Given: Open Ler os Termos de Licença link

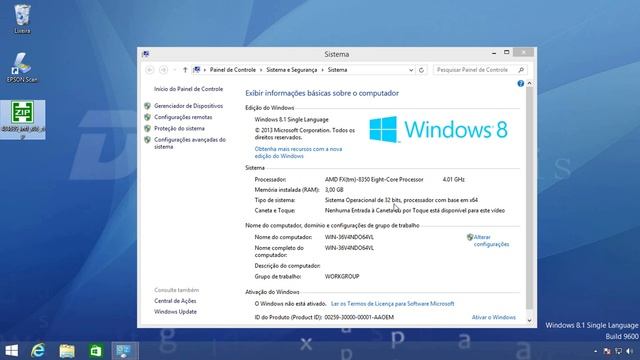Looking at the screenshot, I should point(392,304).
